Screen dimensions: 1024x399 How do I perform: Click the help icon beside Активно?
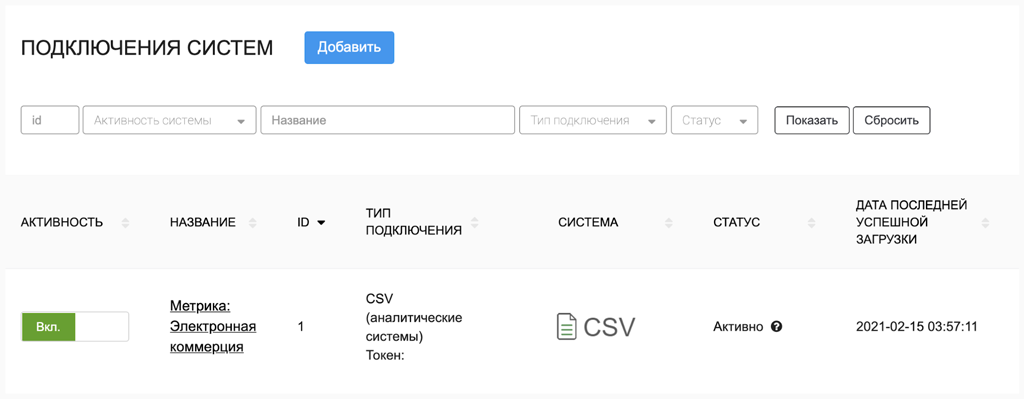tap(776, 327)
